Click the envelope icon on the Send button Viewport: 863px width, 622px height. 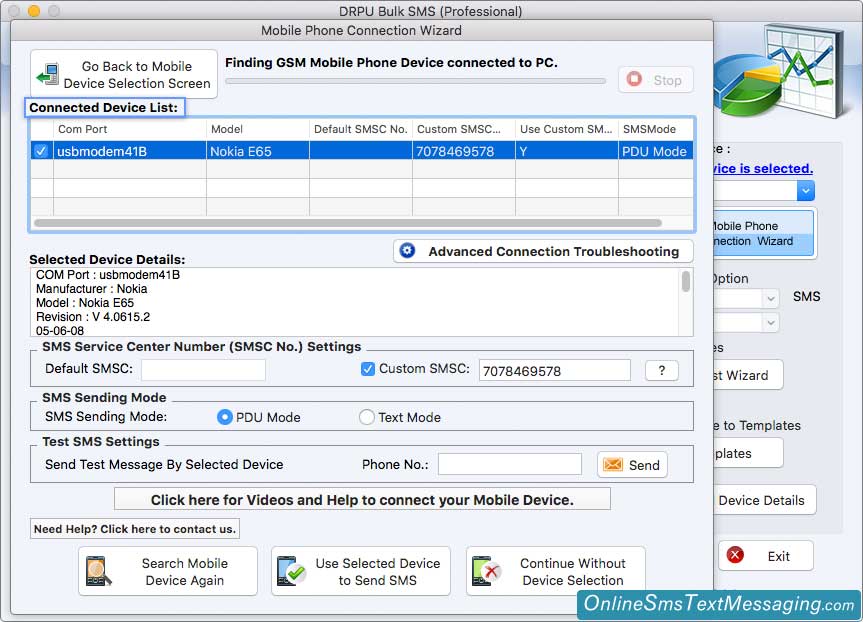point(613,465)
